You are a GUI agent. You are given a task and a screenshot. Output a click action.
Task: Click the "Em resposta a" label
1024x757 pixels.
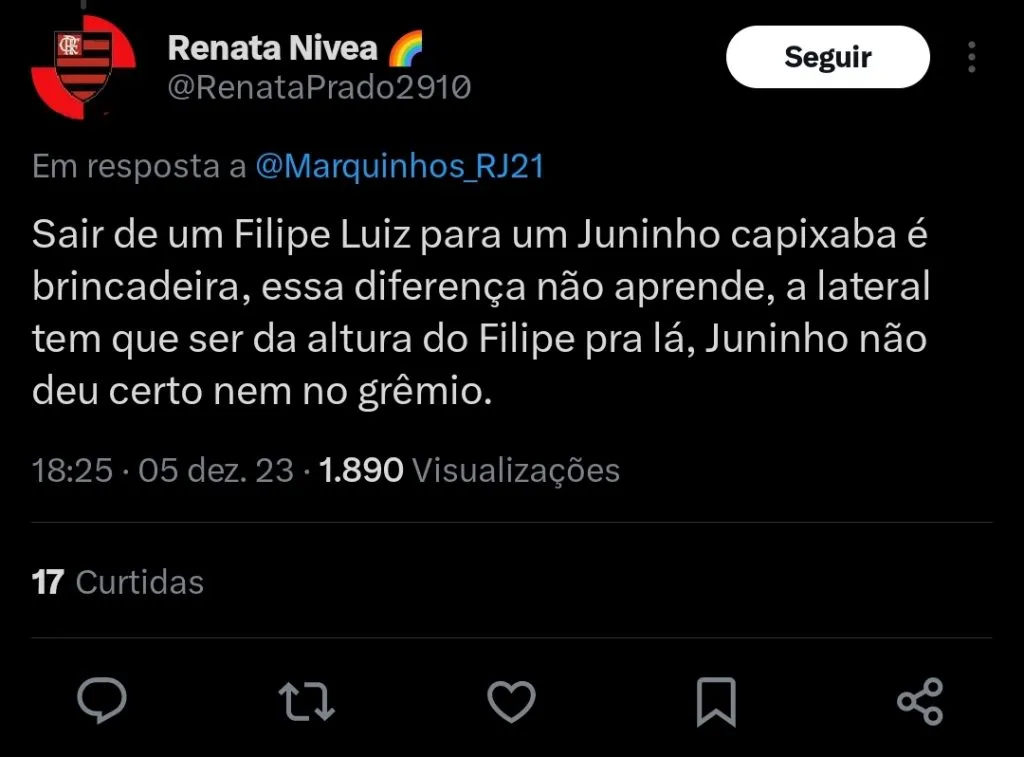139,166
